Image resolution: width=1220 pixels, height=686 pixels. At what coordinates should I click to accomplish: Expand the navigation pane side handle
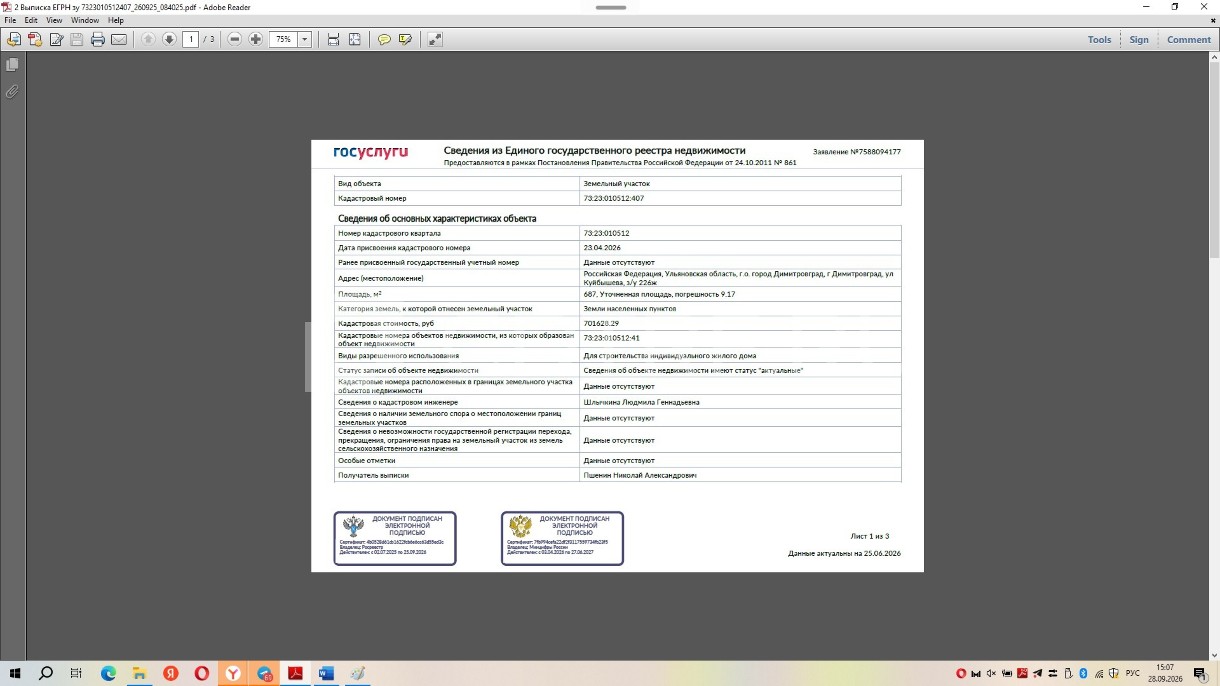tap(309, 356)
